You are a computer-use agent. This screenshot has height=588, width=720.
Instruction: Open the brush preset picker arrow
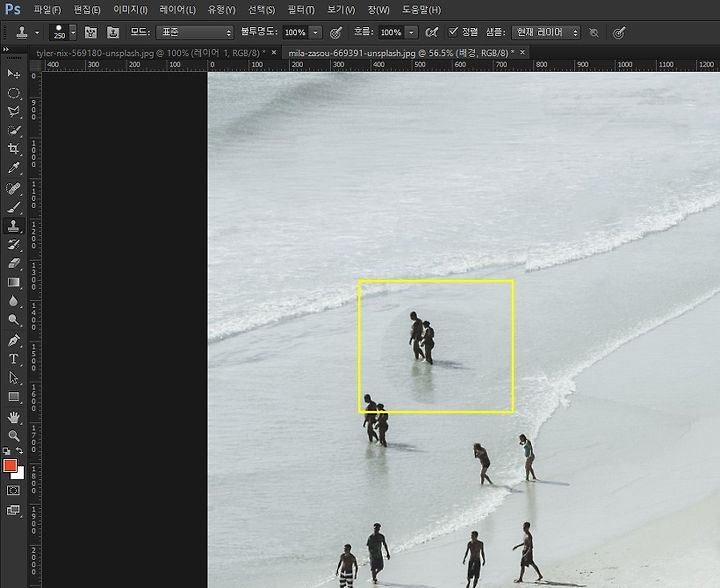[x=73, y=32]
